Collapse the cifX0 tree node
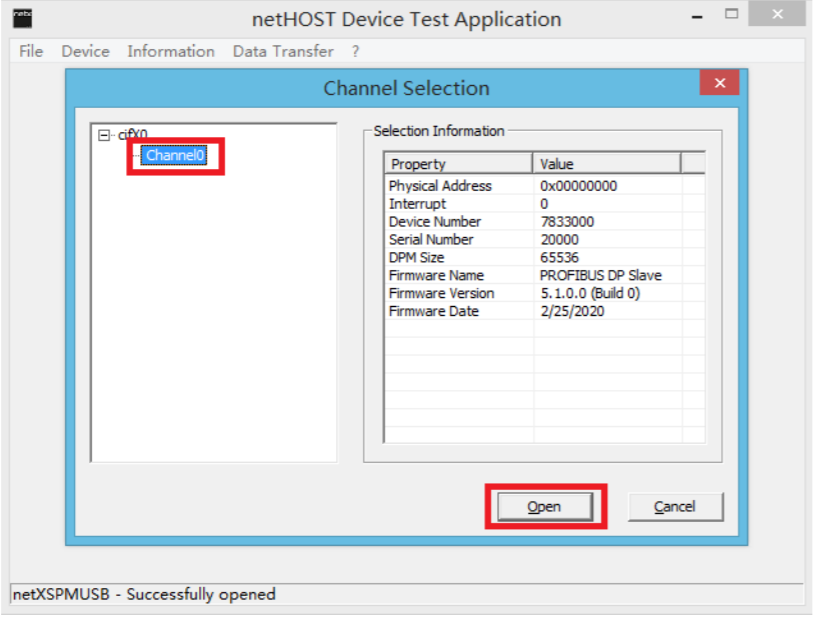This screenshot has width=816, height=619. (104, 136)
